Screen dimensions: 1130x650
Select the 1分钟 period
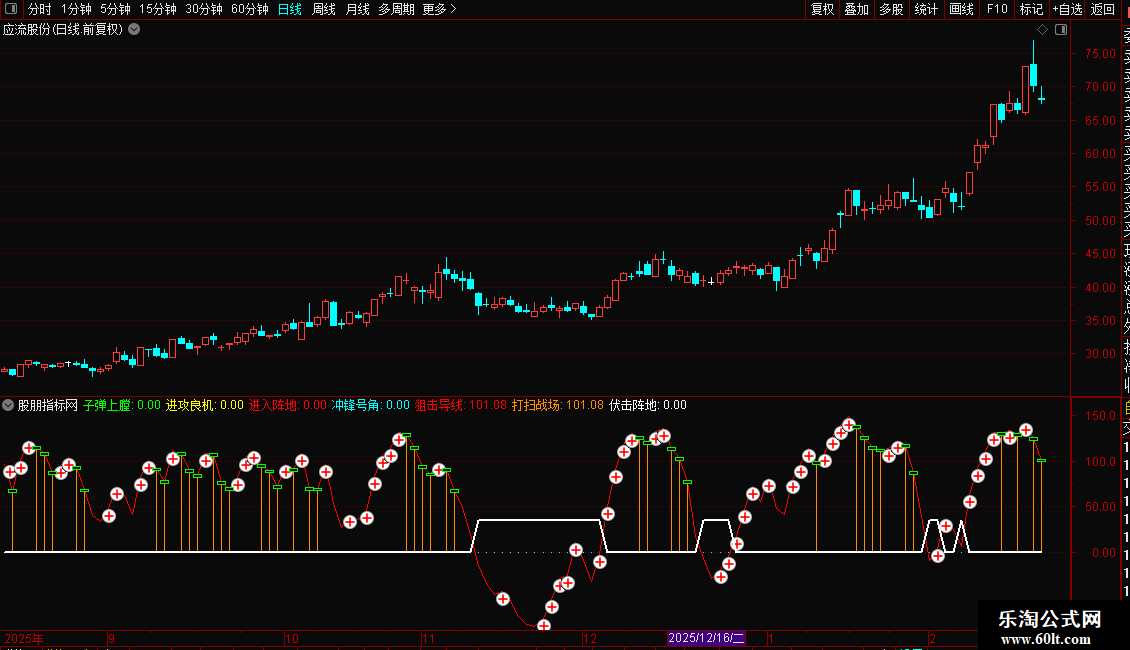click(76, 9)
